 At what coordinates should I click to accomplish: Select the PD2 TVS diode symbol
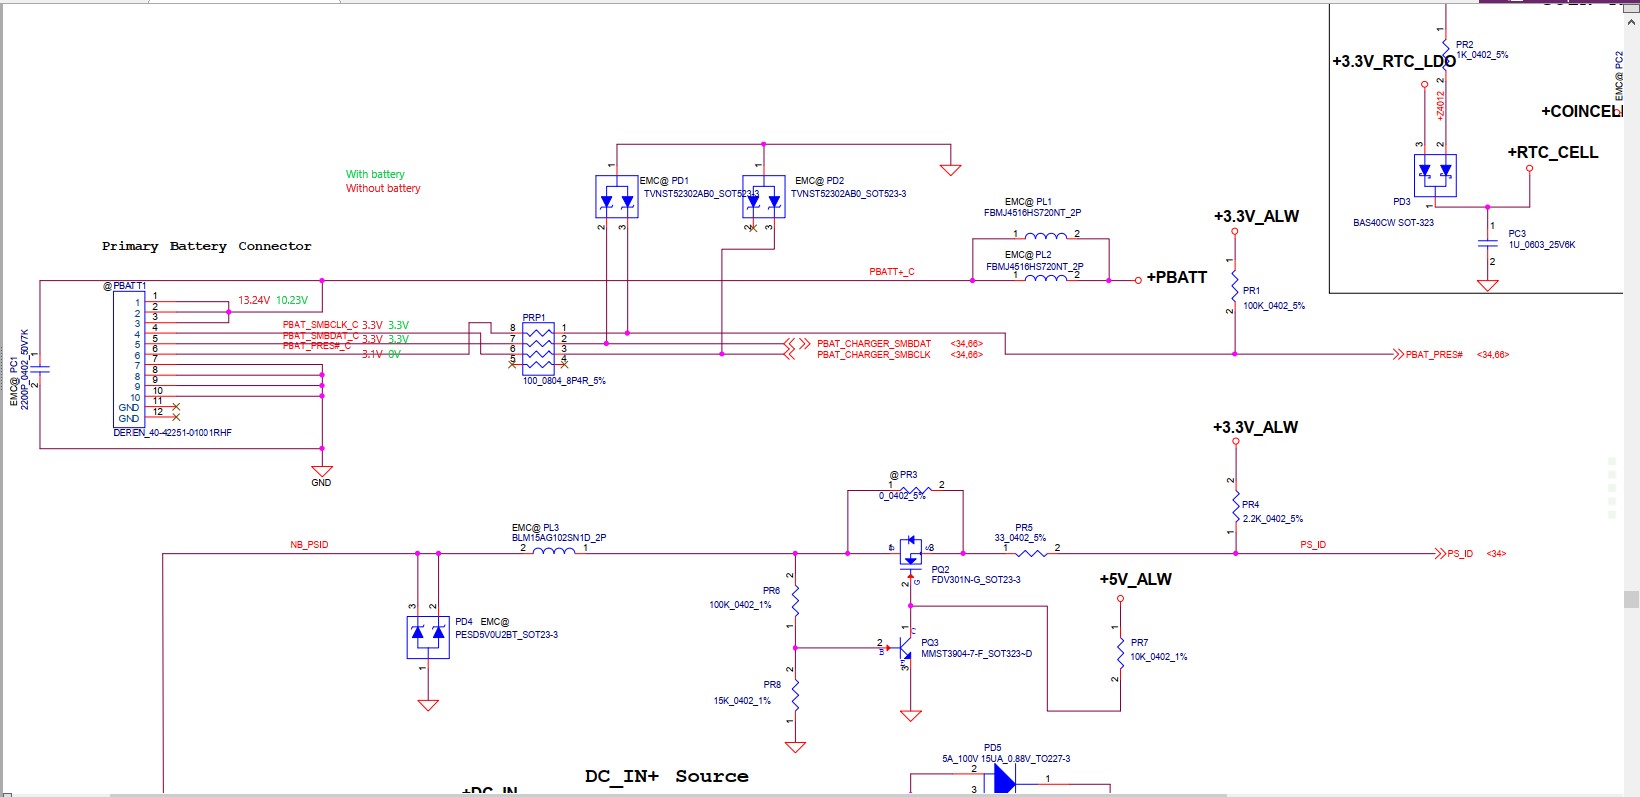pos(764,197)
